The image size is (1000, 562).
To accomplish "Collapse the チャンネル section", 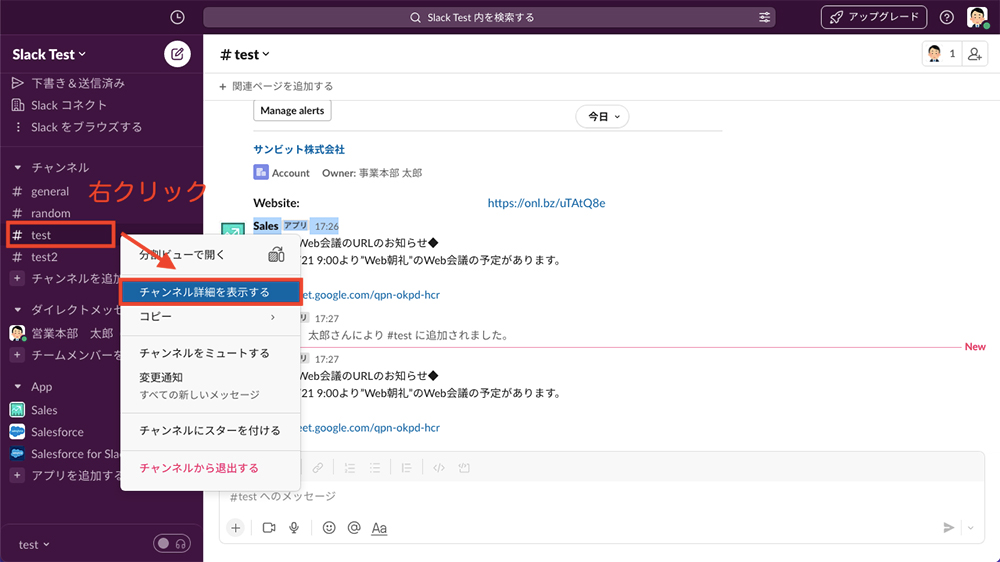I will (x=18, y=167).
